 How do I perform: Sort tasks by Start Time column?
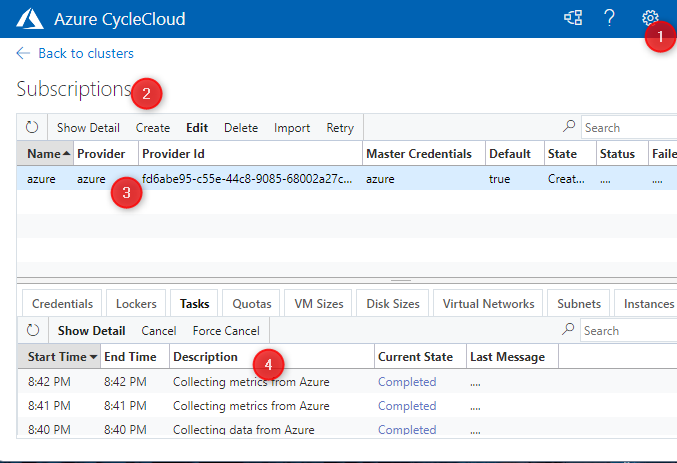point(57,357)
